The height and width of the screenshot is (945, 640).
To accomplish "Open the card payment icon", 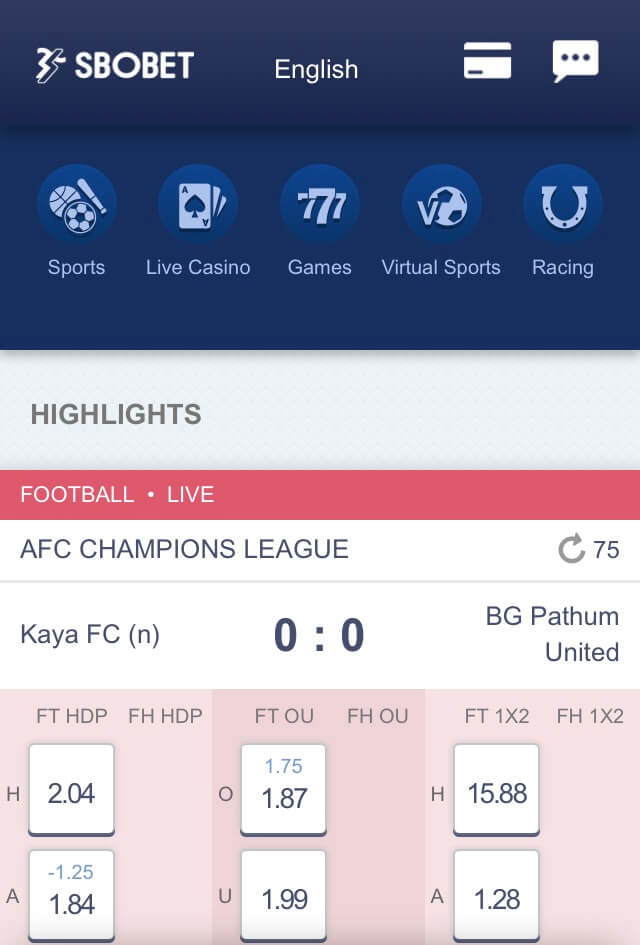I will [487, 62].
